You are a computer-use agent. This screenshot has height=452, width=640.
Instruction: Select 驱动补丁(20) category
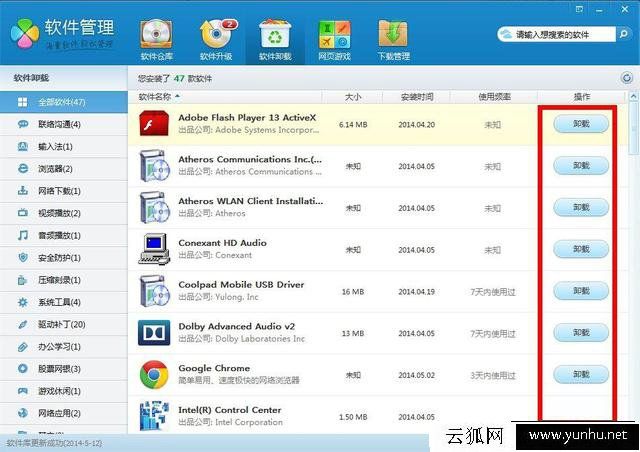[x=64, y=324]
